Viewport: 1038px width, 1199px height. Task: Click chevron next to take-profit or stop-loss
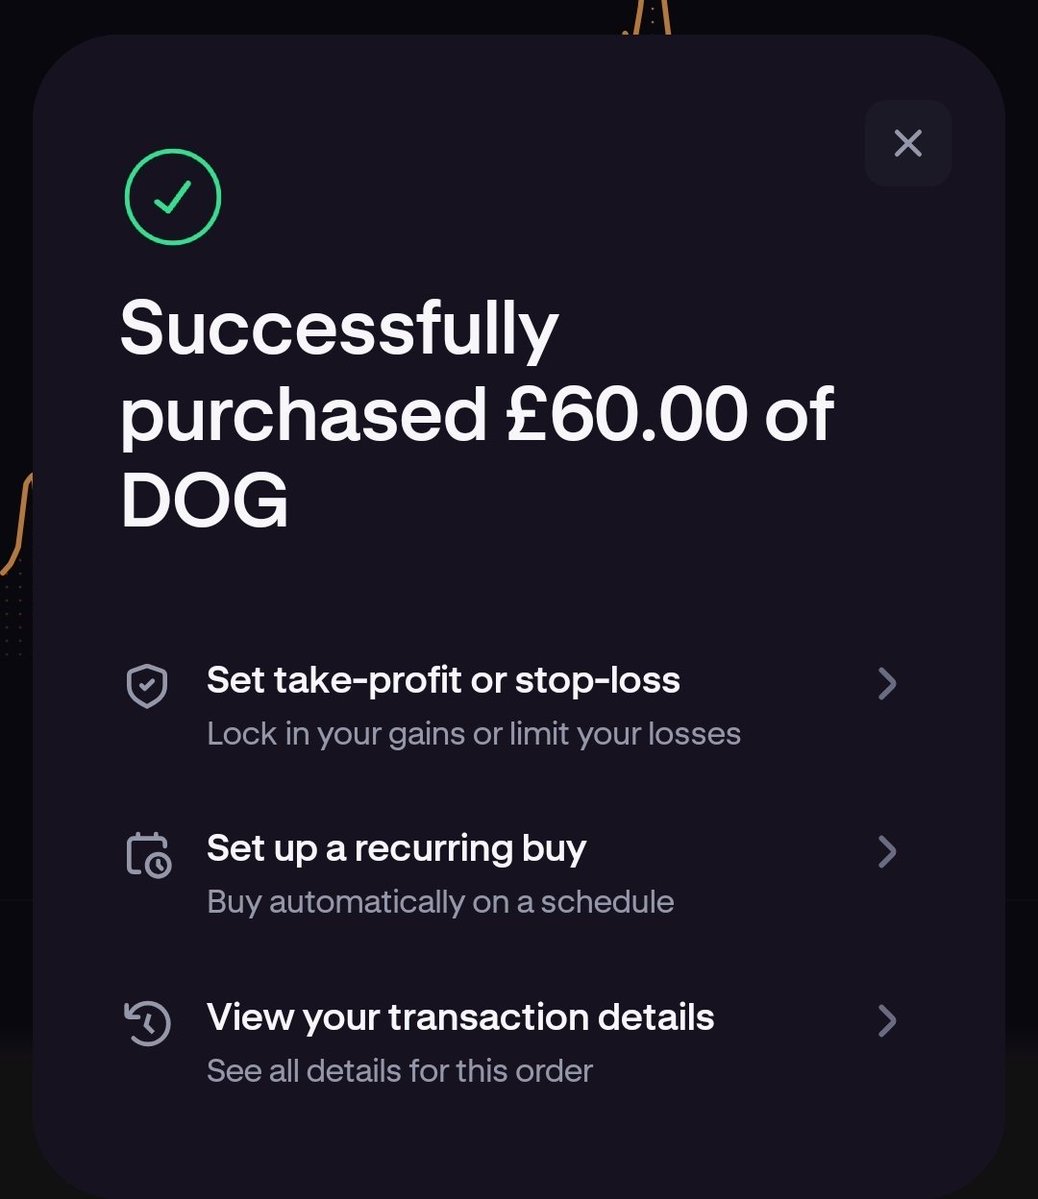pos(886,684)
